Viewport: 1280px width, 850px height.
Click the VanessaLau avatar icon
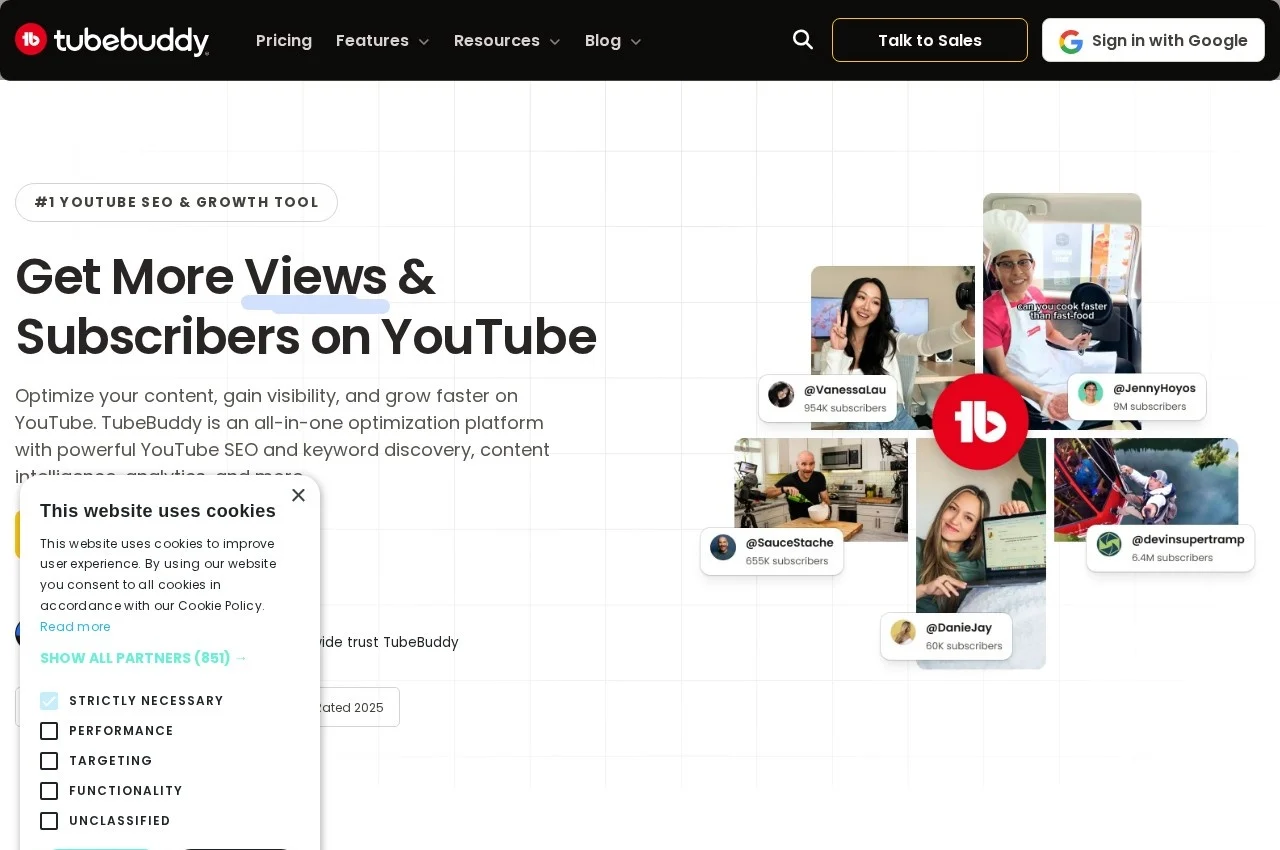click(781, 394)
